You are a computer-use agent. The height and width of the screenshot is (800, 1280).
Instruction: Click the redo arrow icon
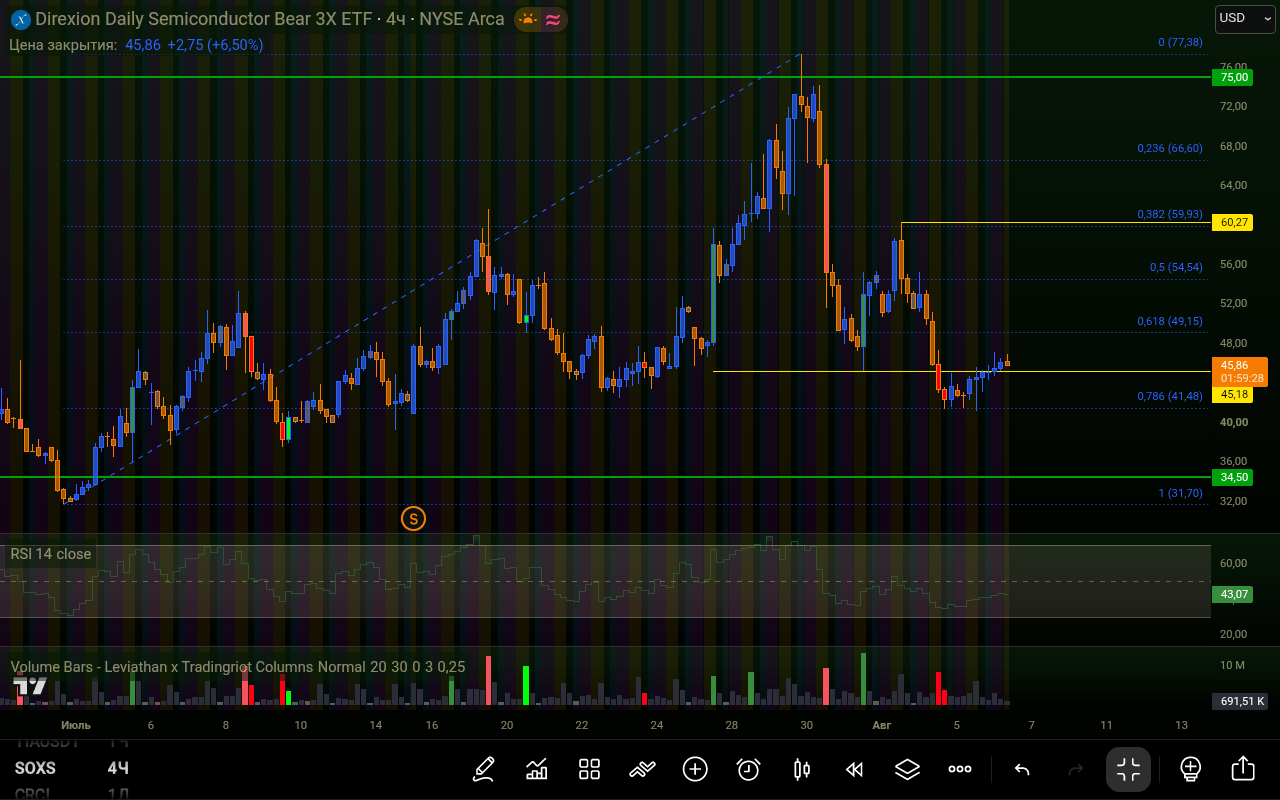(x=1076, y=769)
